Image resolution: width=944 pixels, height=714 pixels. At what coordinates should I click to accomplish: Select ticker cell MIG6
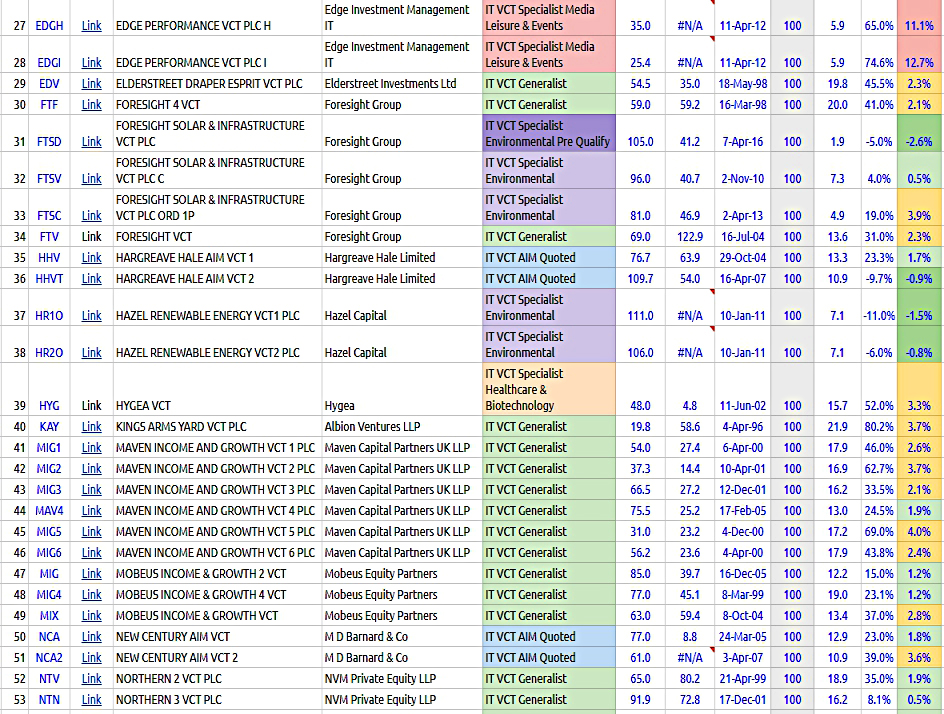pos(49,553)
